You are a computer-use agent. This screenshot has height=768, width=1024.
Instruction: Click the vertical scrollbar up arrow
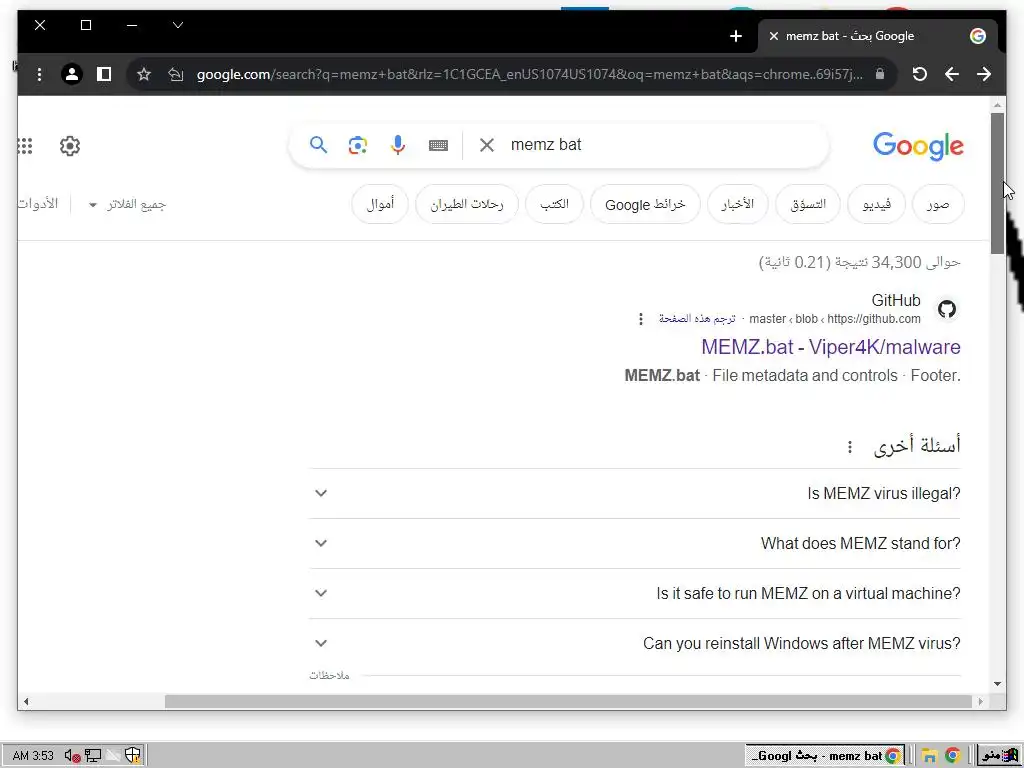997,105
